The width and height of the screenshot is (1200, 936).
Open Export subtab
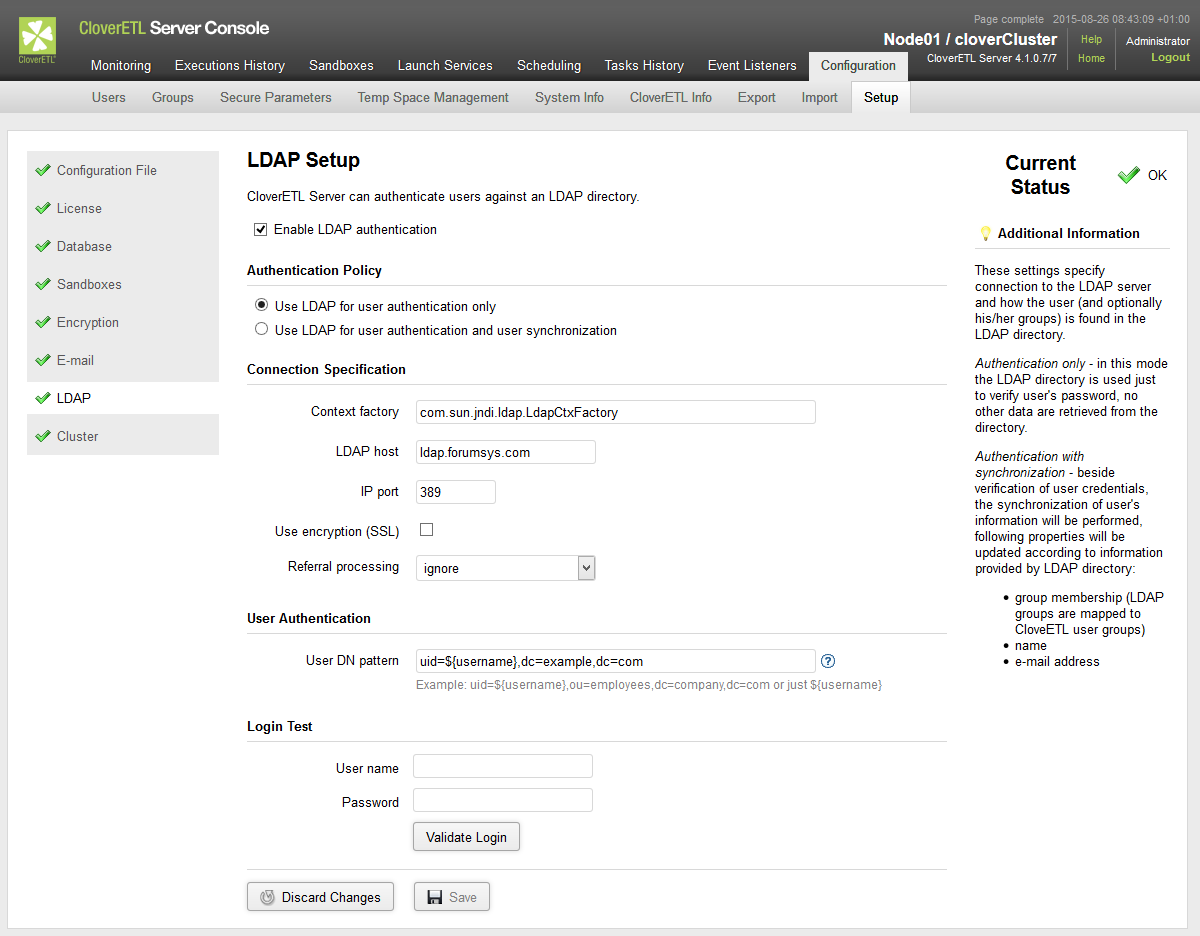(x=757, y=98)
